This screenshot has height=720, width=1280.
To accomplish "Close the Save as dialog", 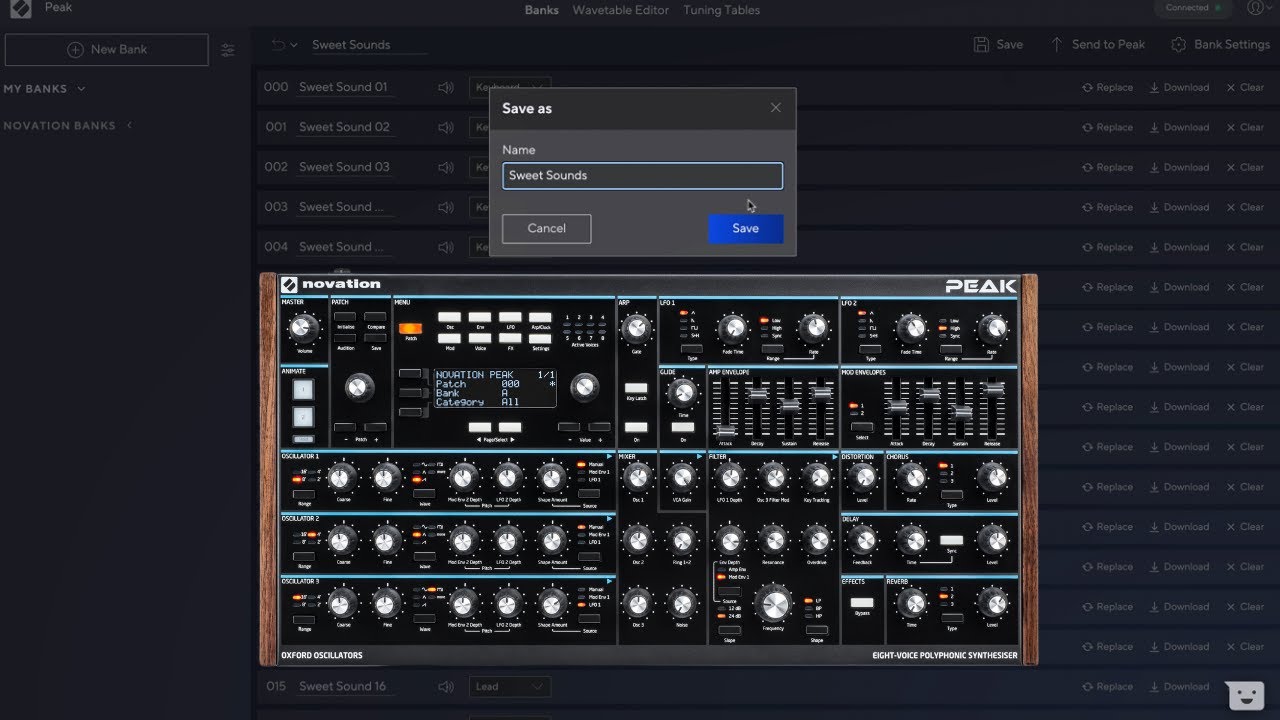I will 776,108.
